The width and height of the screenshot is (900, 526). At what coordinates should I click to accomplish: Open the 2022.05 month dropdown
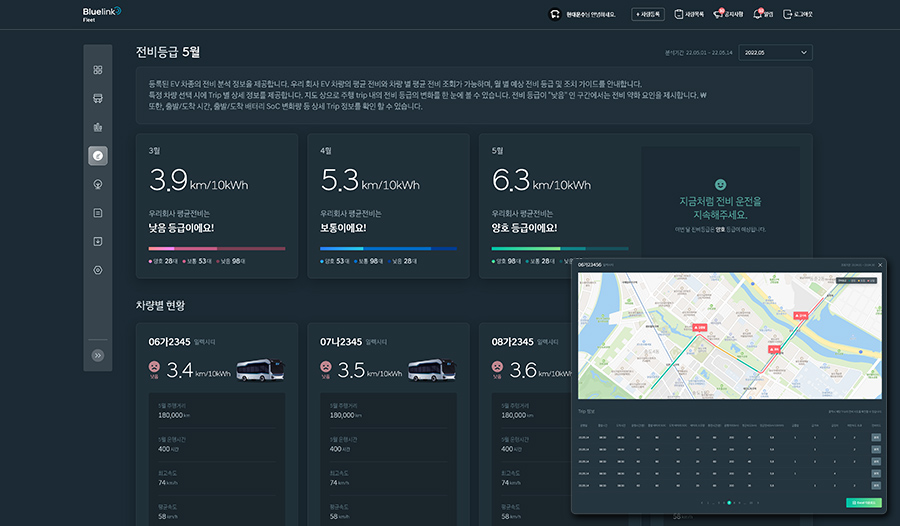776,52
